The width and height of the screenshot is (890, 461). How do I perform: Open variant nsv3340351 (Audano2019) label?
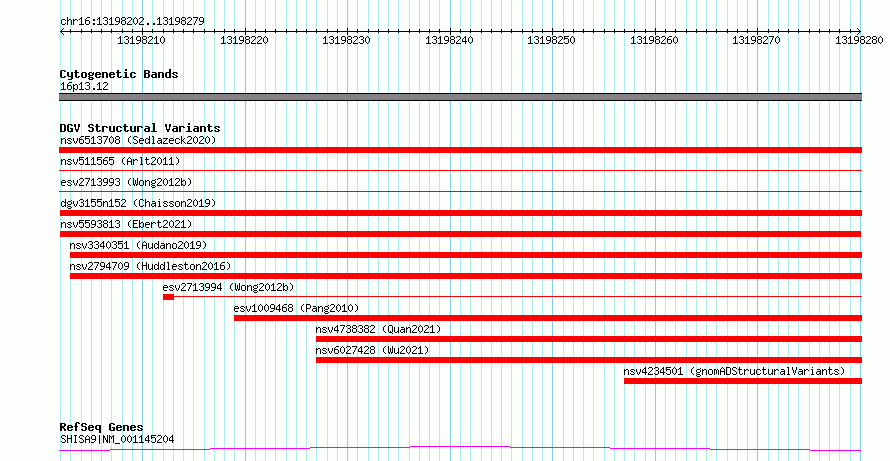(x=138, y=245)
